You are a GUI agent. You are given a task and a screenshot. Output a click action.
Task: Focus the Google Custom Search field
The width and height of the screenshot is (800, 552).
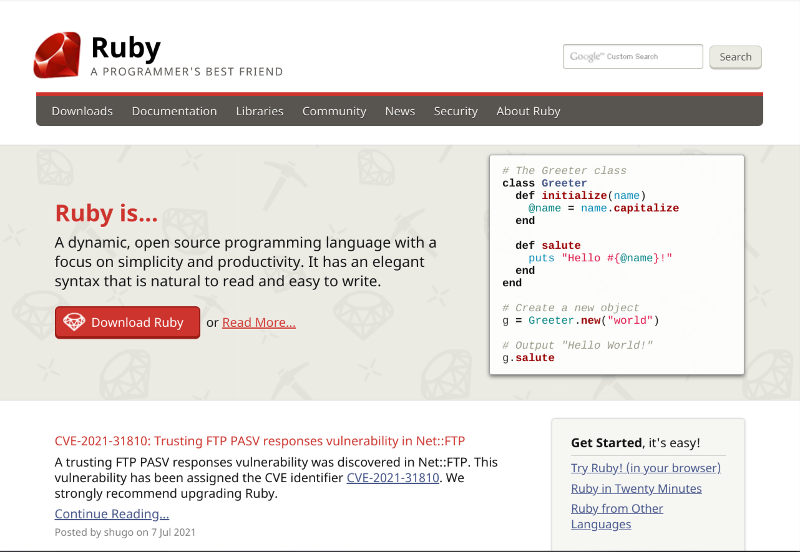coord(633,56)
